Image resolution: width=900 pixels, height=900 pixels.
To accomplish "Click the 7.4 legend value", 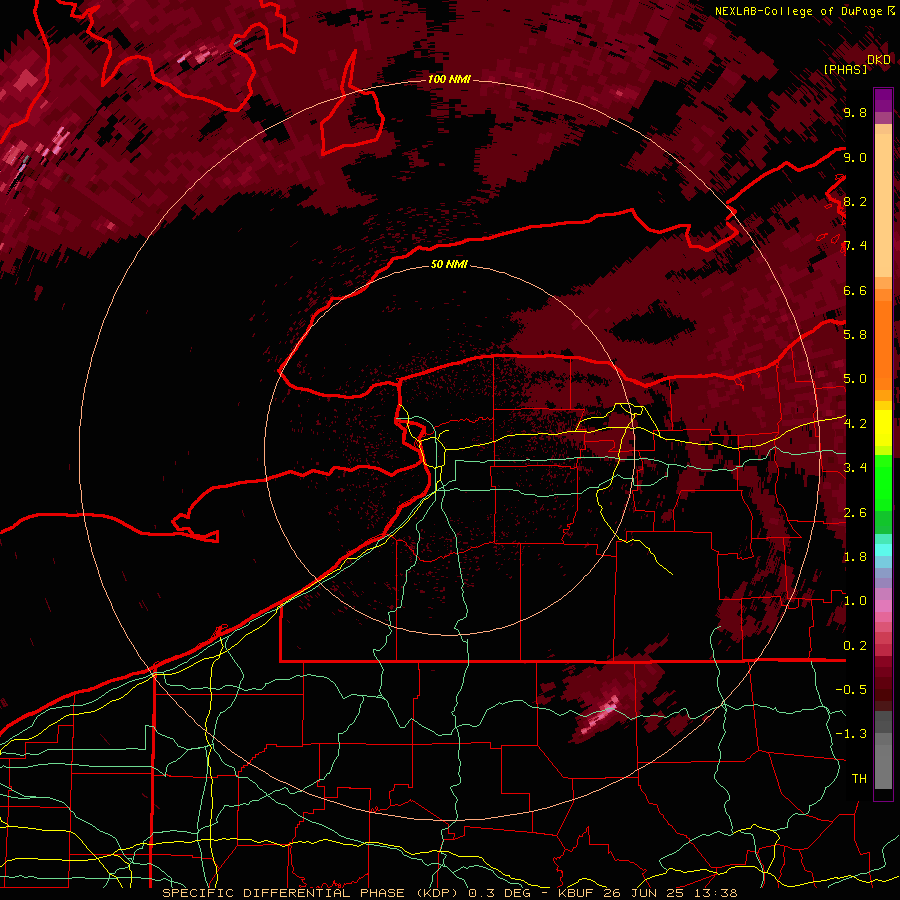I will pyautogui.click(x=855, y=246).
